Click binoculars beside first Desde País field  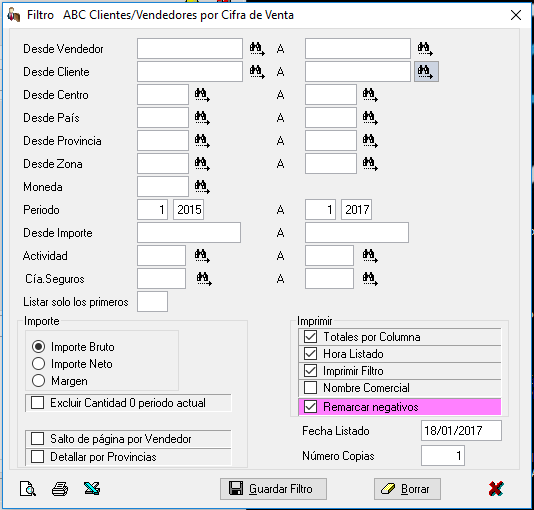(202, 118)
